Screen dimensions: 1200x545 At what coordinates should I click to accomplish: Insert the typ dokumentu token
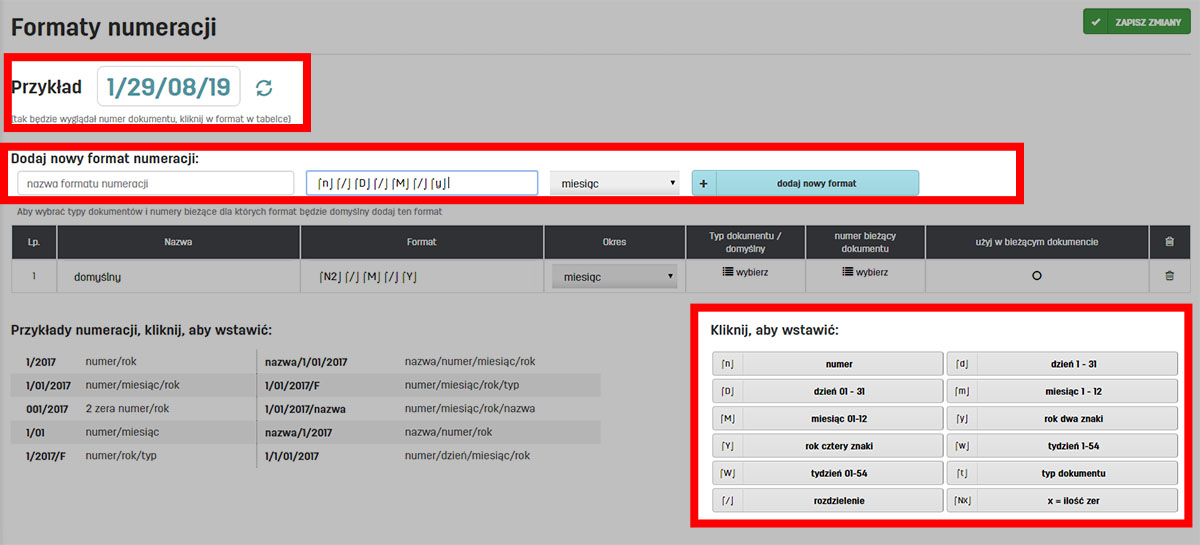1071,473
